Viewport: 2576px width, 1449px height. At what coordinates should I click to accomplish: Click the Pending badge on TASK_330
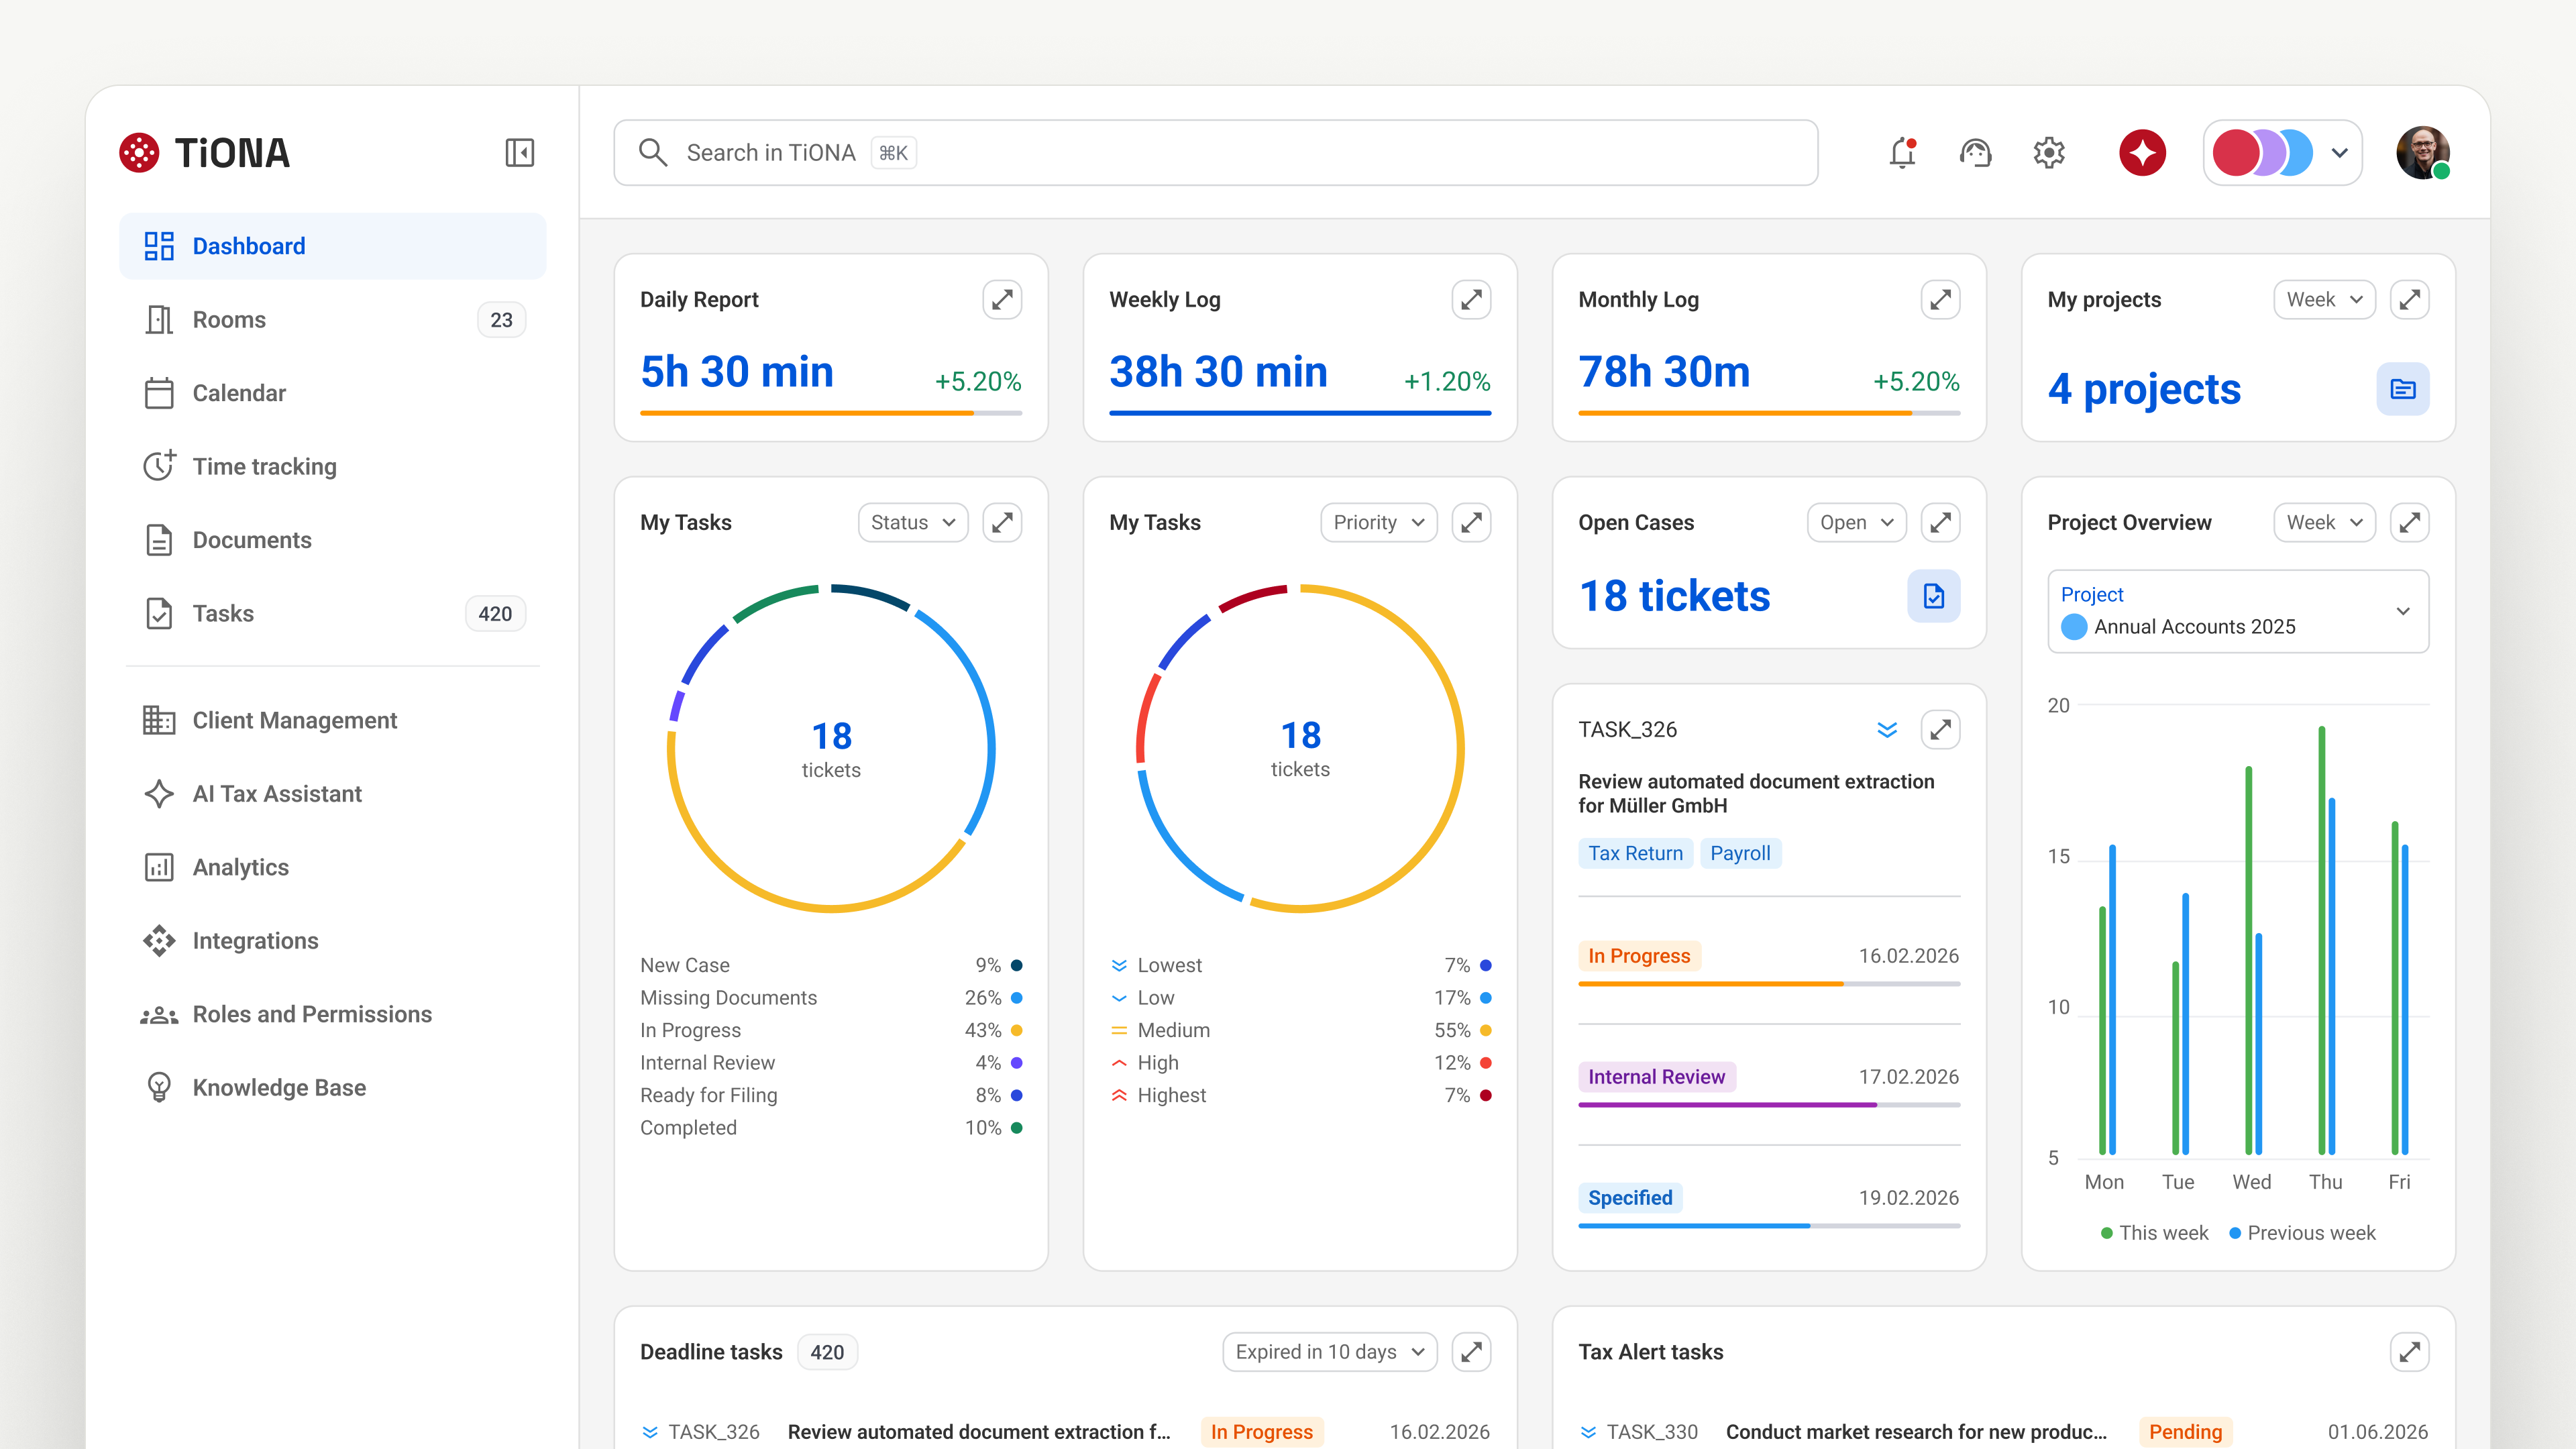2185,1432
